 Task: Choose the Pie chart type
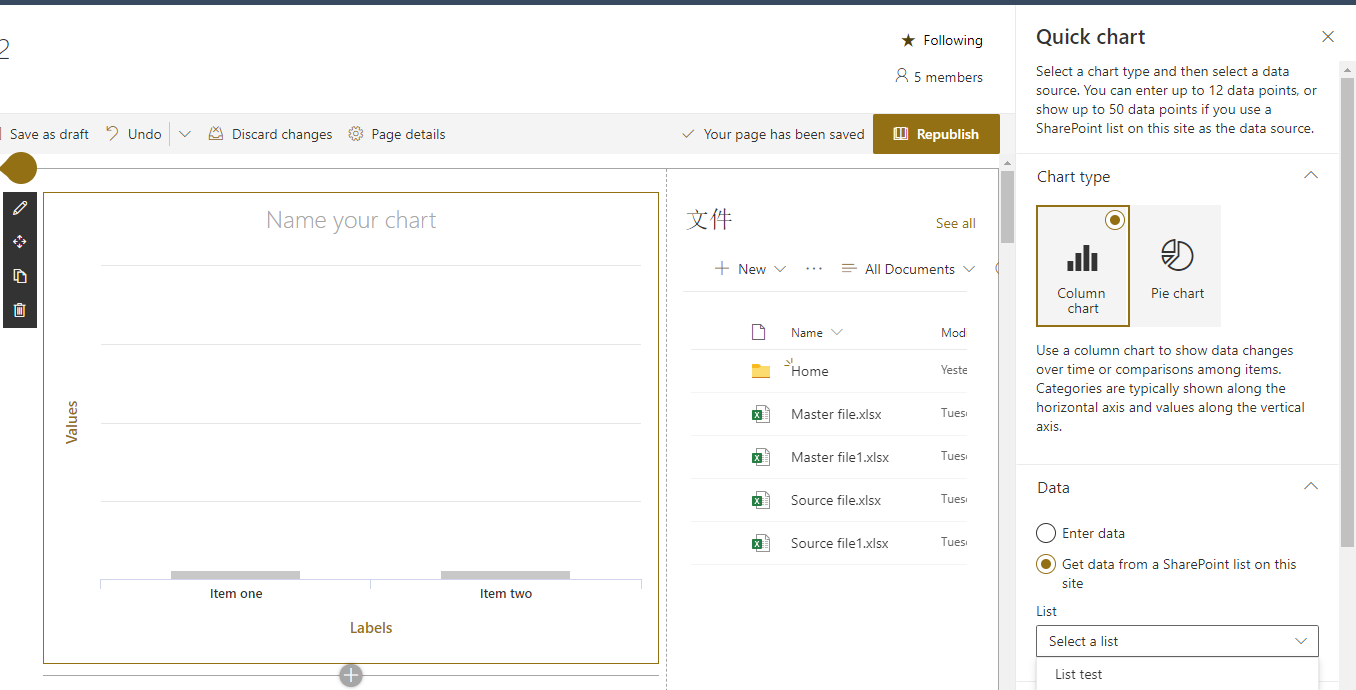coord(1177,266)
